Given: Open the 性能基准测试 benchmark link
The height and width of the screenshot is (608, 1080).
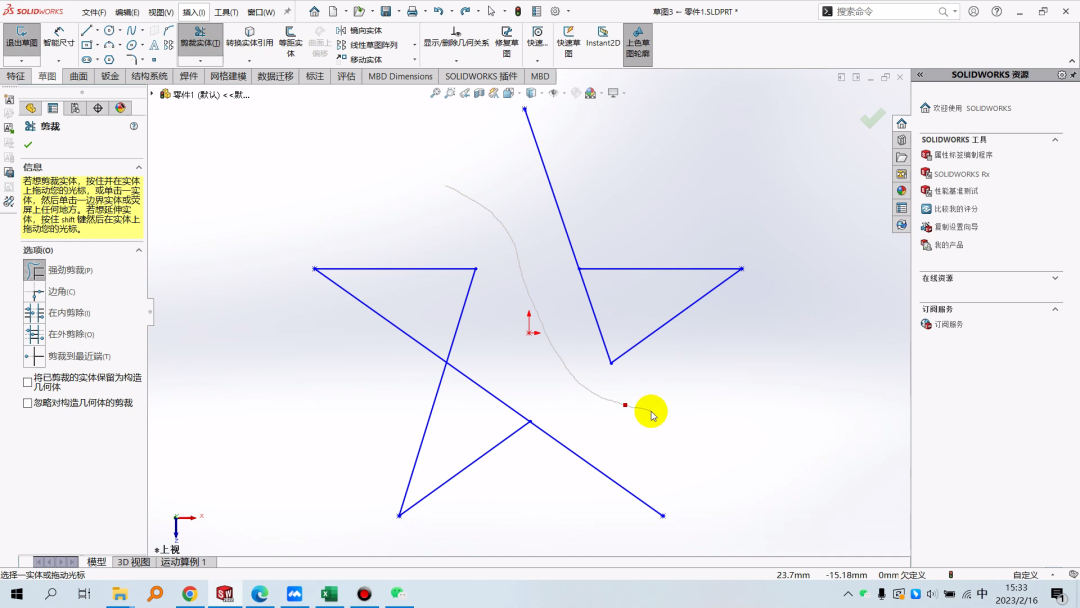Looking at the screenshot, I should point(956,191).
